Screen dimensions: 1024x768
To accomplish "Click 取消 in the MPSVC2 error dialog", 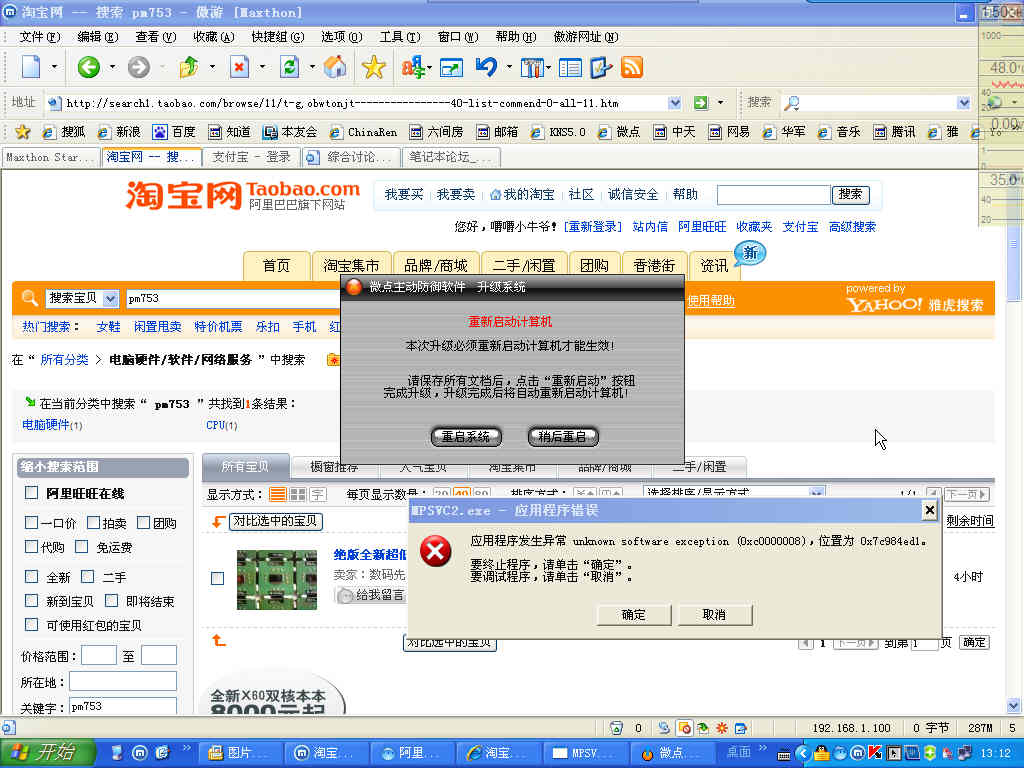I will point(714,615).
